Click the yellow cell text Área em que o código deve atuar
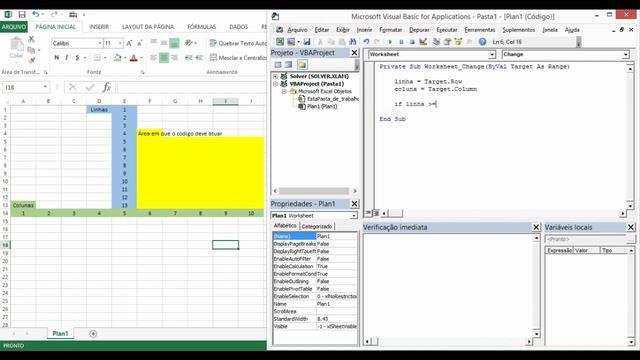This screenshot has height=360, width=640. 180,133
